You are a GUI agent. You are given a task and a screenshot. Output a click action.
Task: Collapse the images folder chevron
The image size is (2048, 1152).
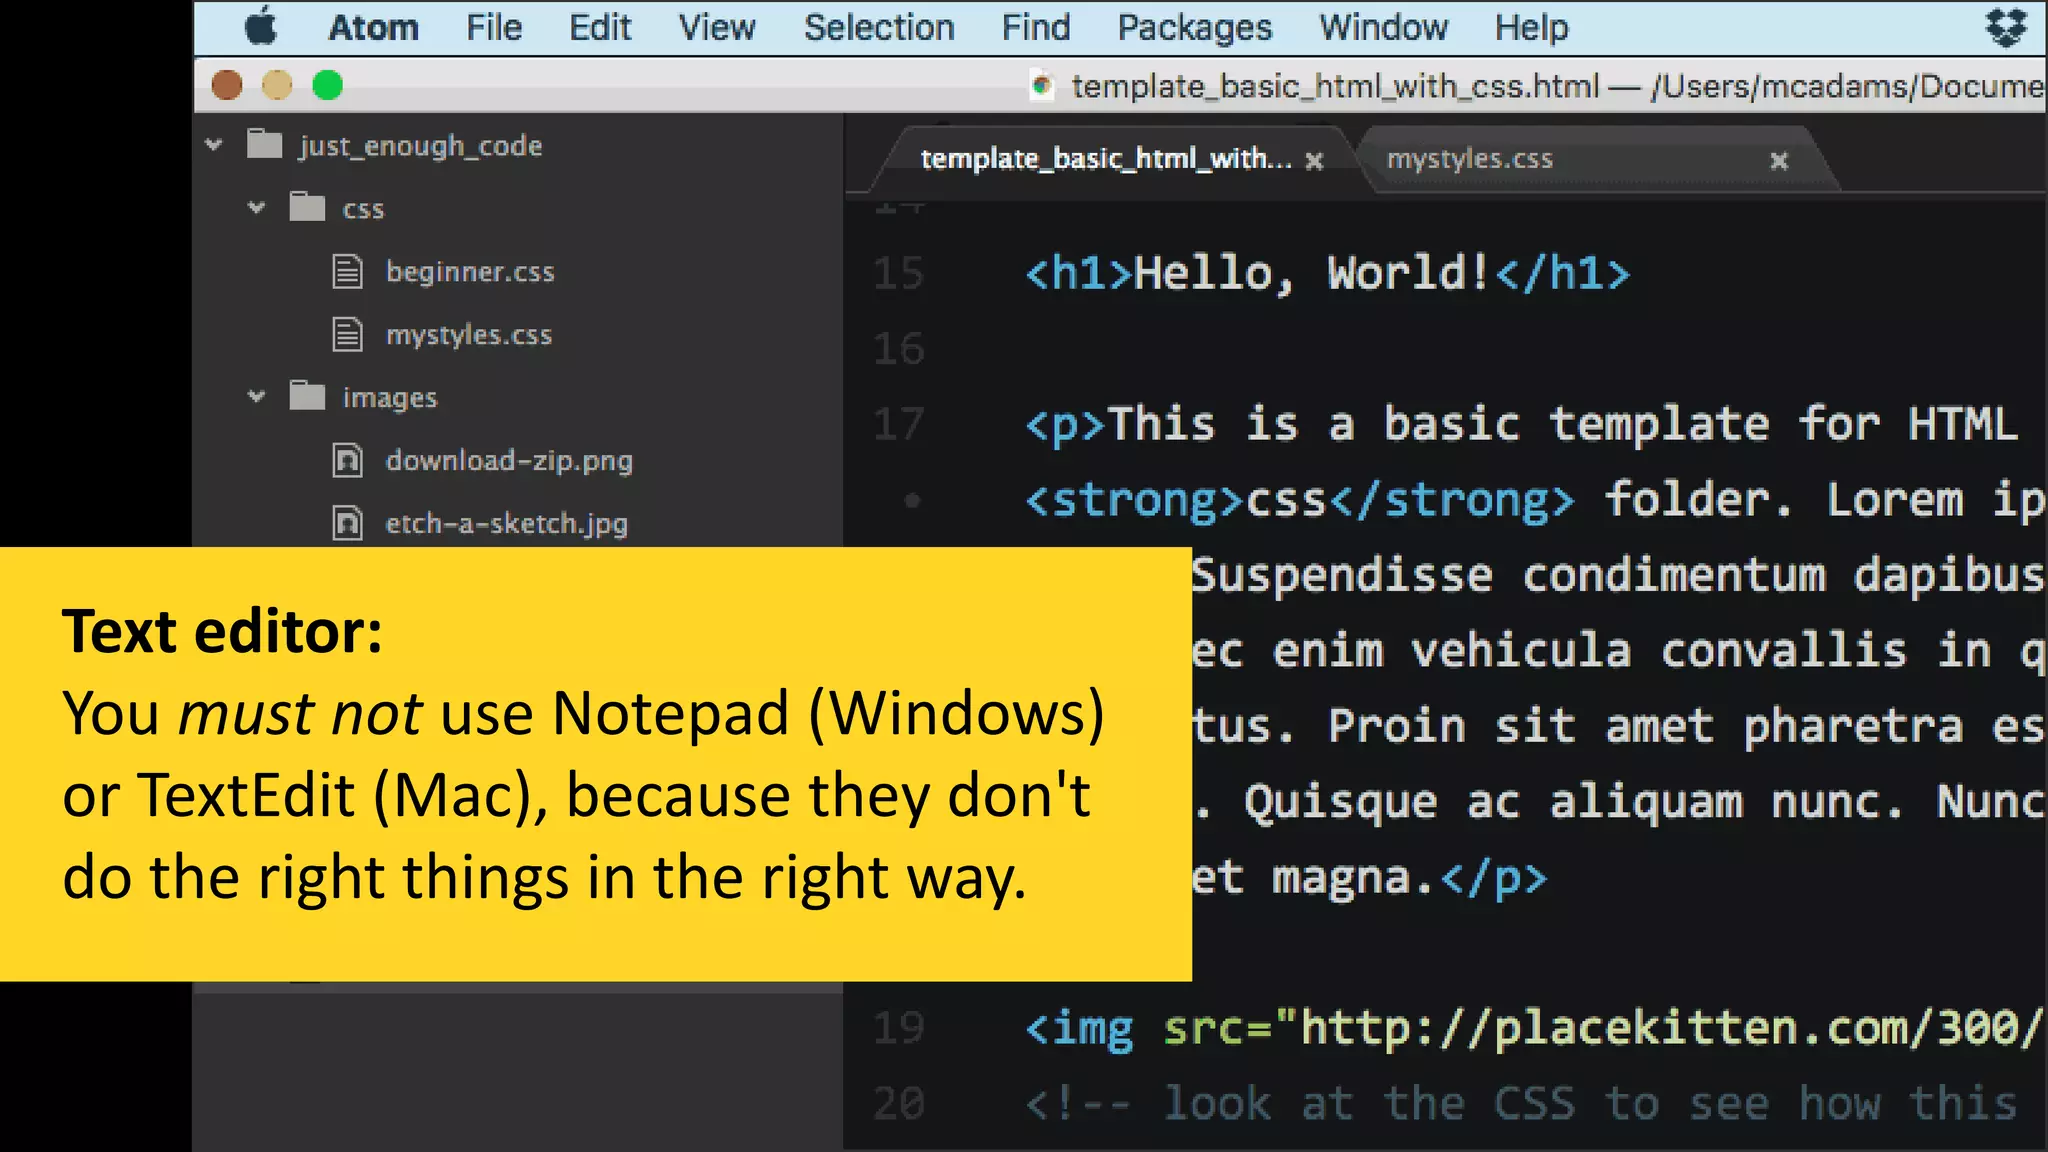256,396
